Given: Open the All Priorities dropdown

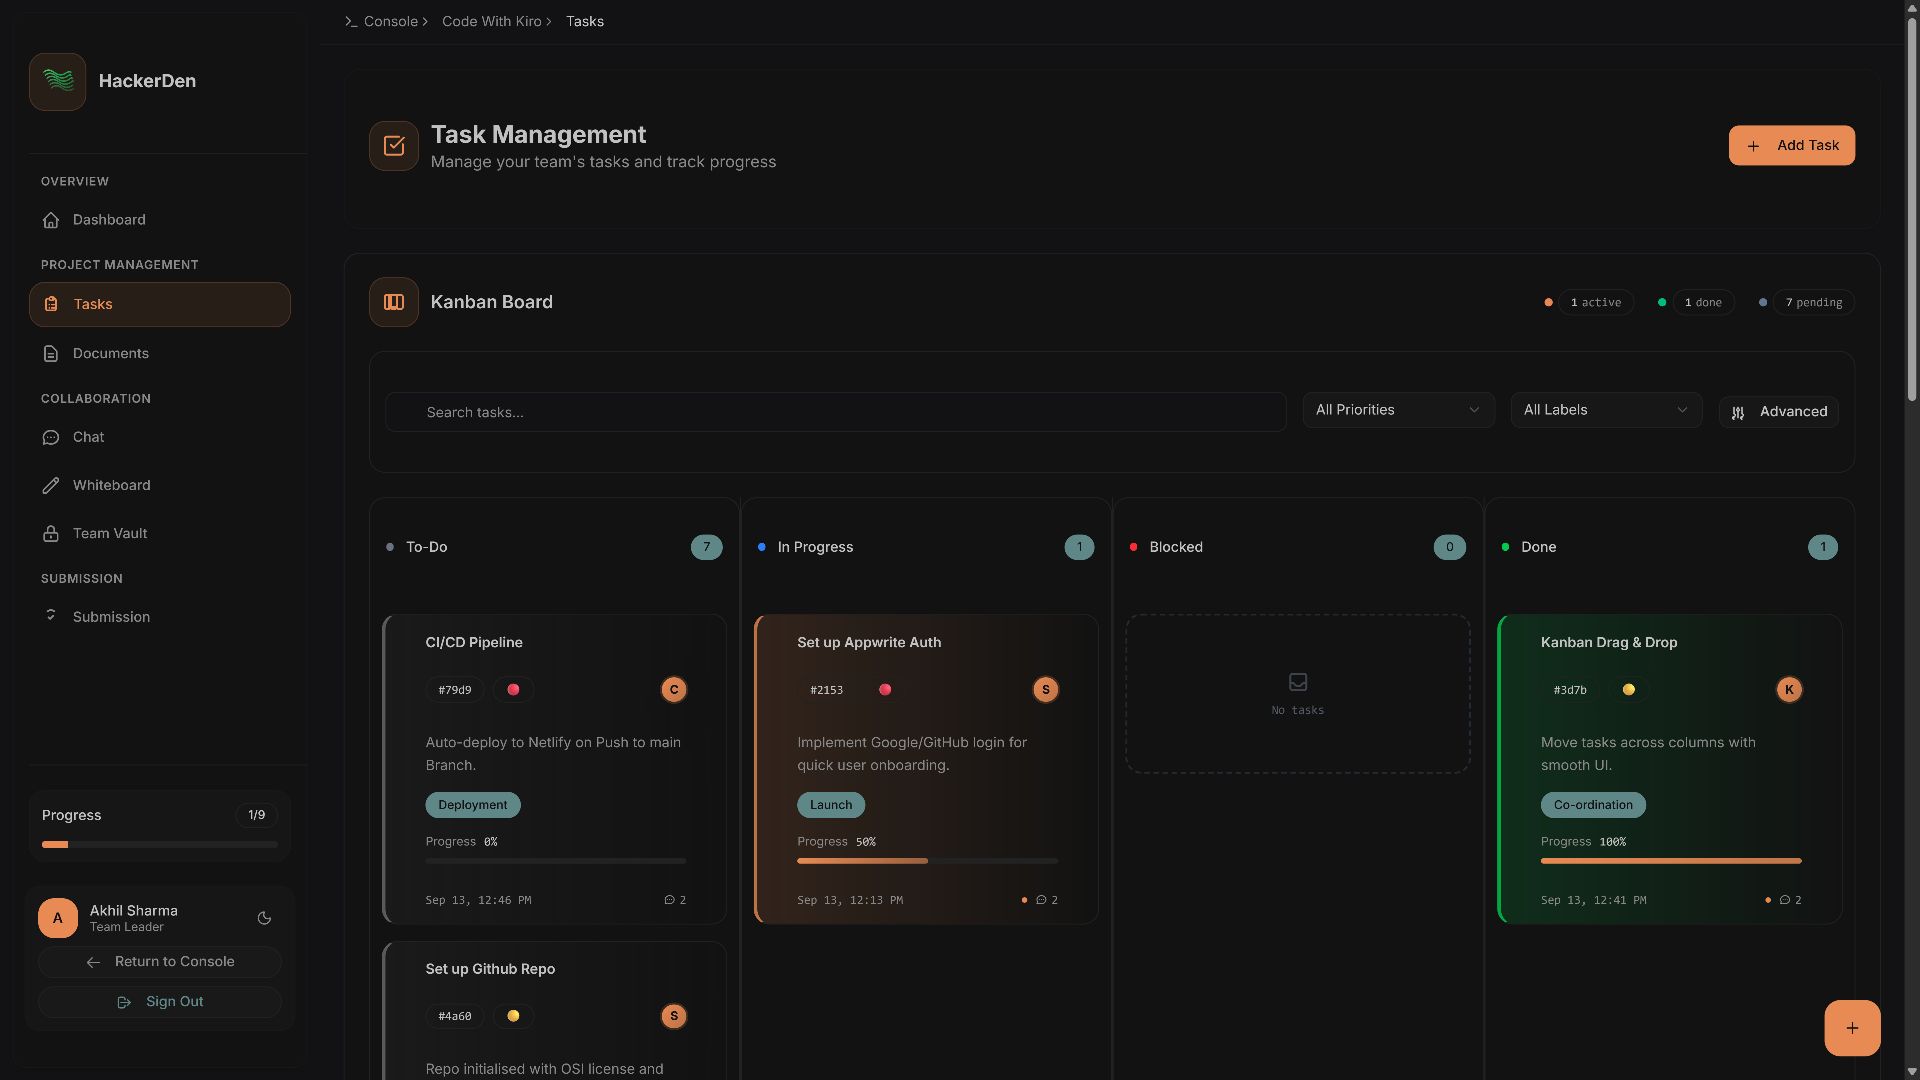Looking at the screenshot, I should [x=1397, y=410].
